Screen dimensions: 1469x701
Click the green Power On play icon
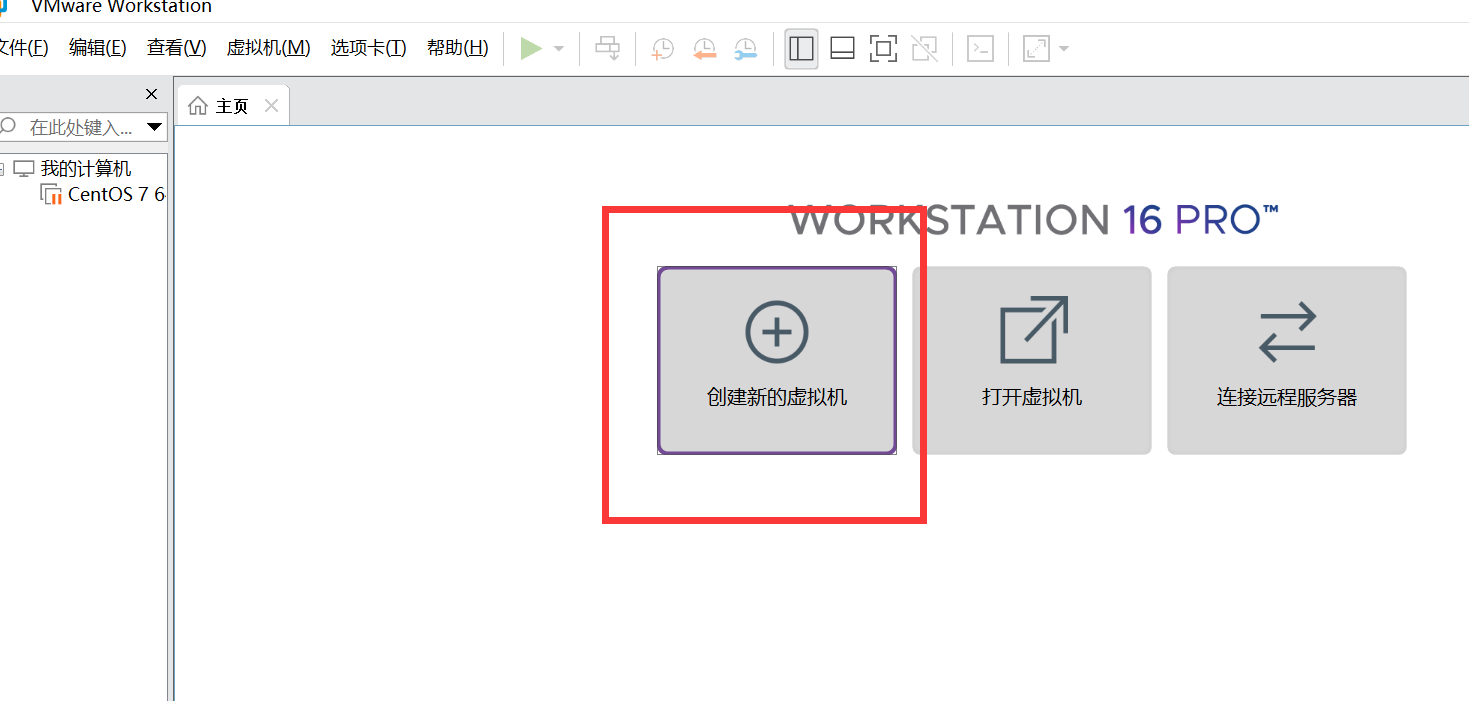[x=531, y=48]
